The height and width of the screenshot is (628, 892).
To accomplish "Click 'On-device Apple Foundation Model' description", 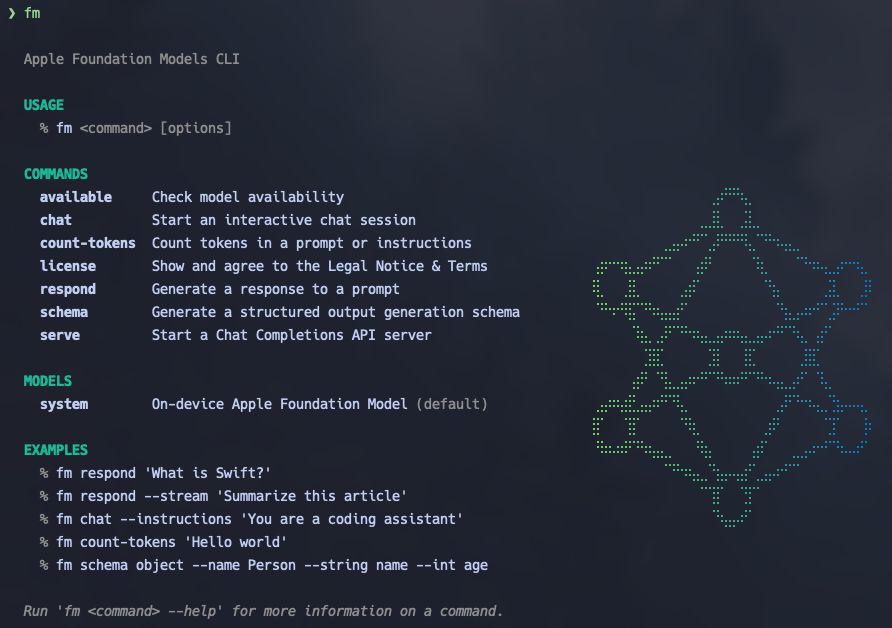I will [279, 404].
